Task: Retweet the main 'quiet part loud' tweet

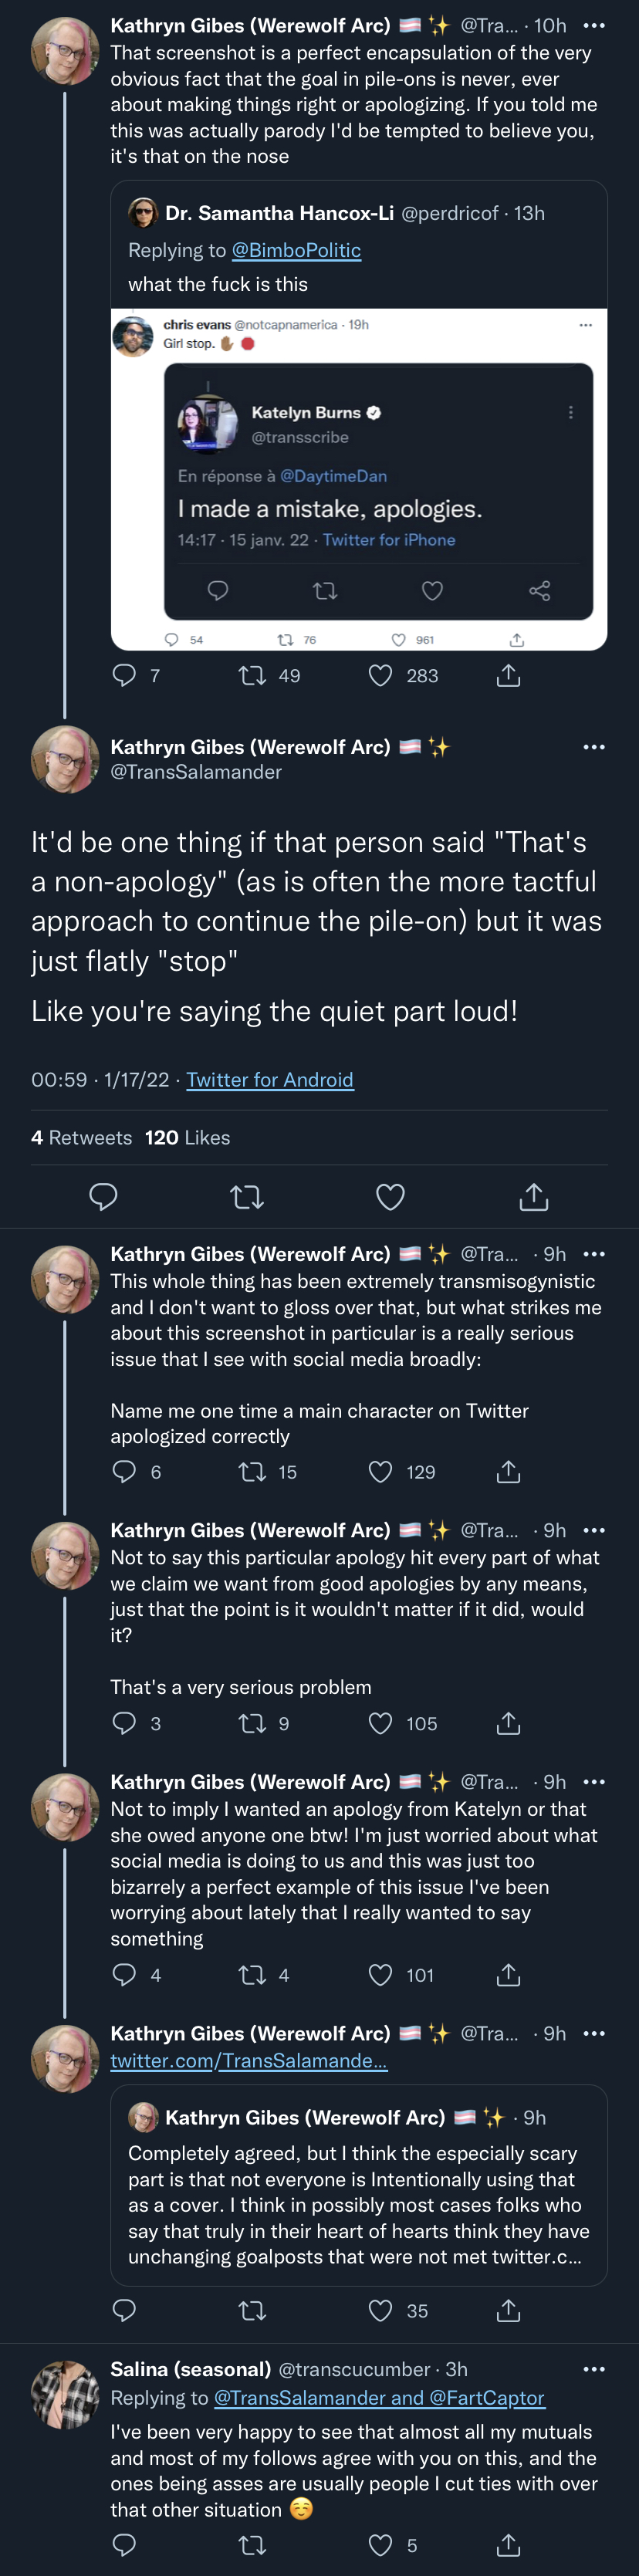Action: [x=247, y=1197]
